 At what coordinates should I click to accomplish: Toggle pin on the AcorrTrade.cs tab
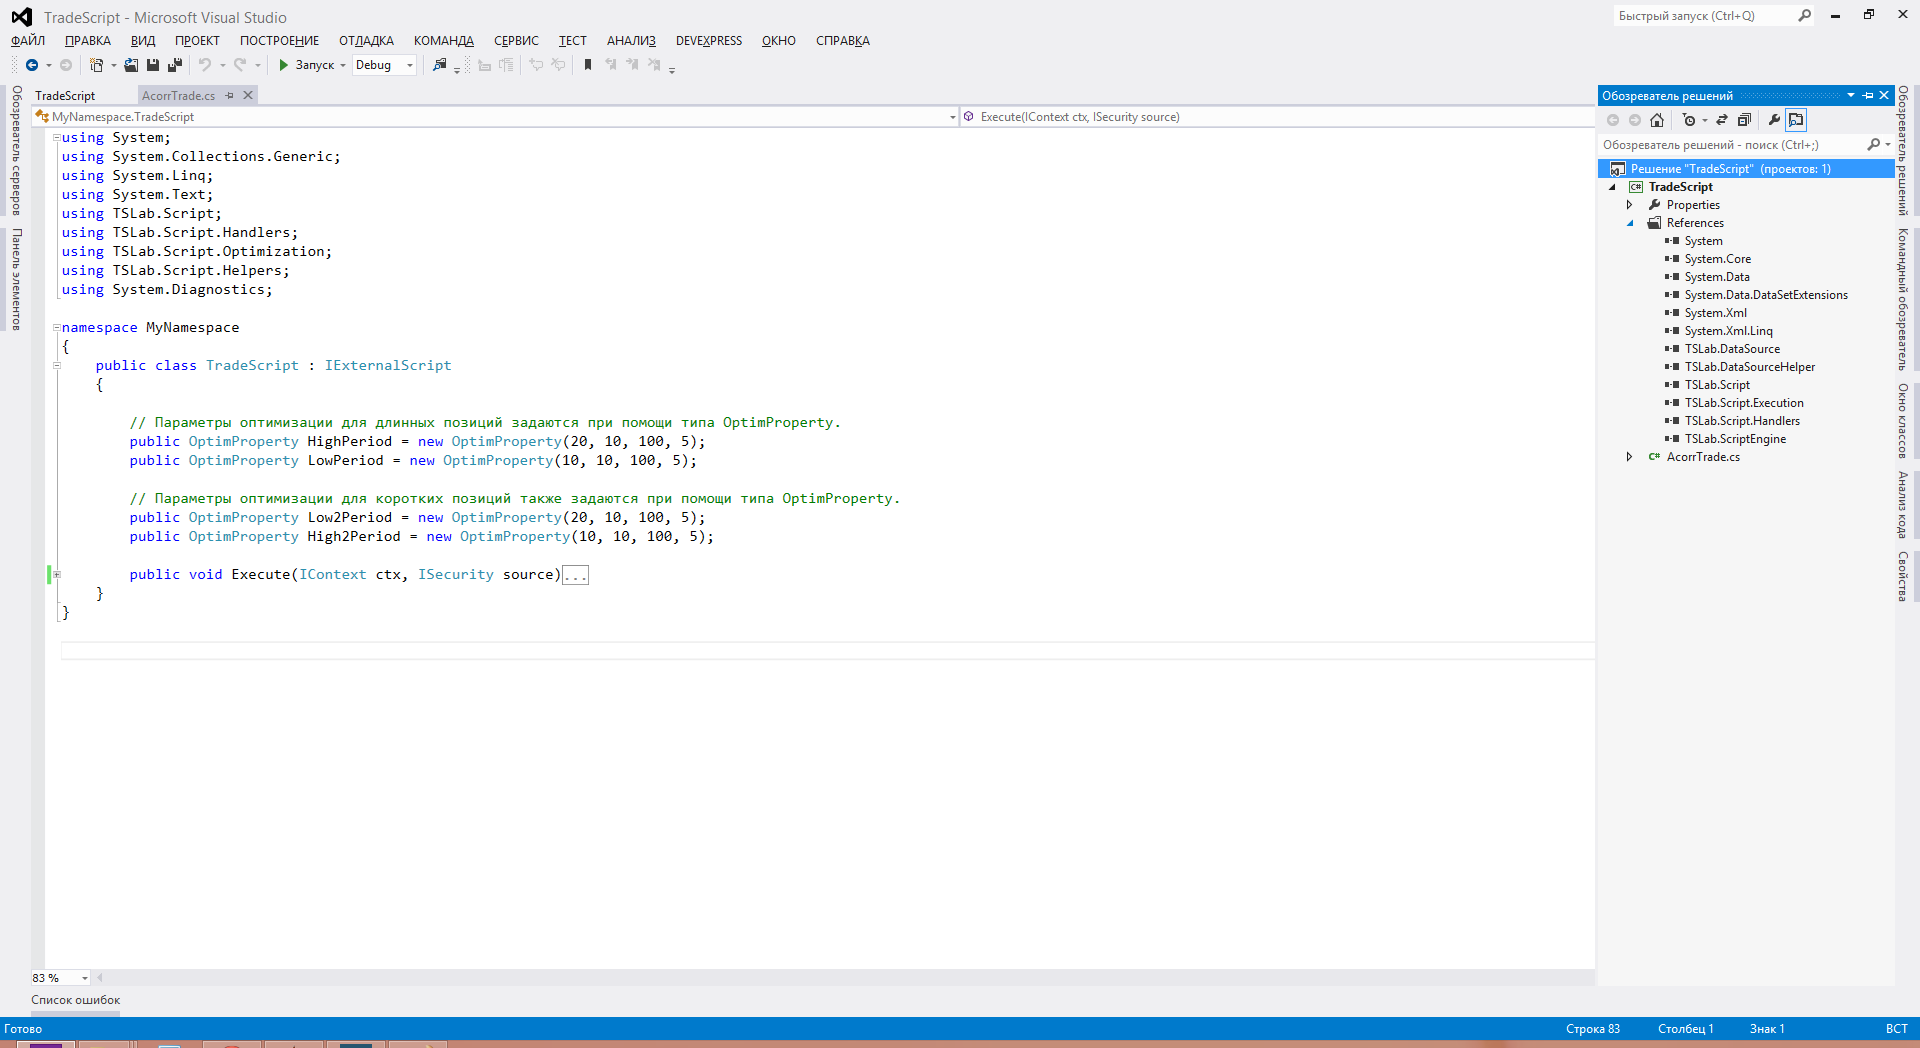(x=230, y=96)
